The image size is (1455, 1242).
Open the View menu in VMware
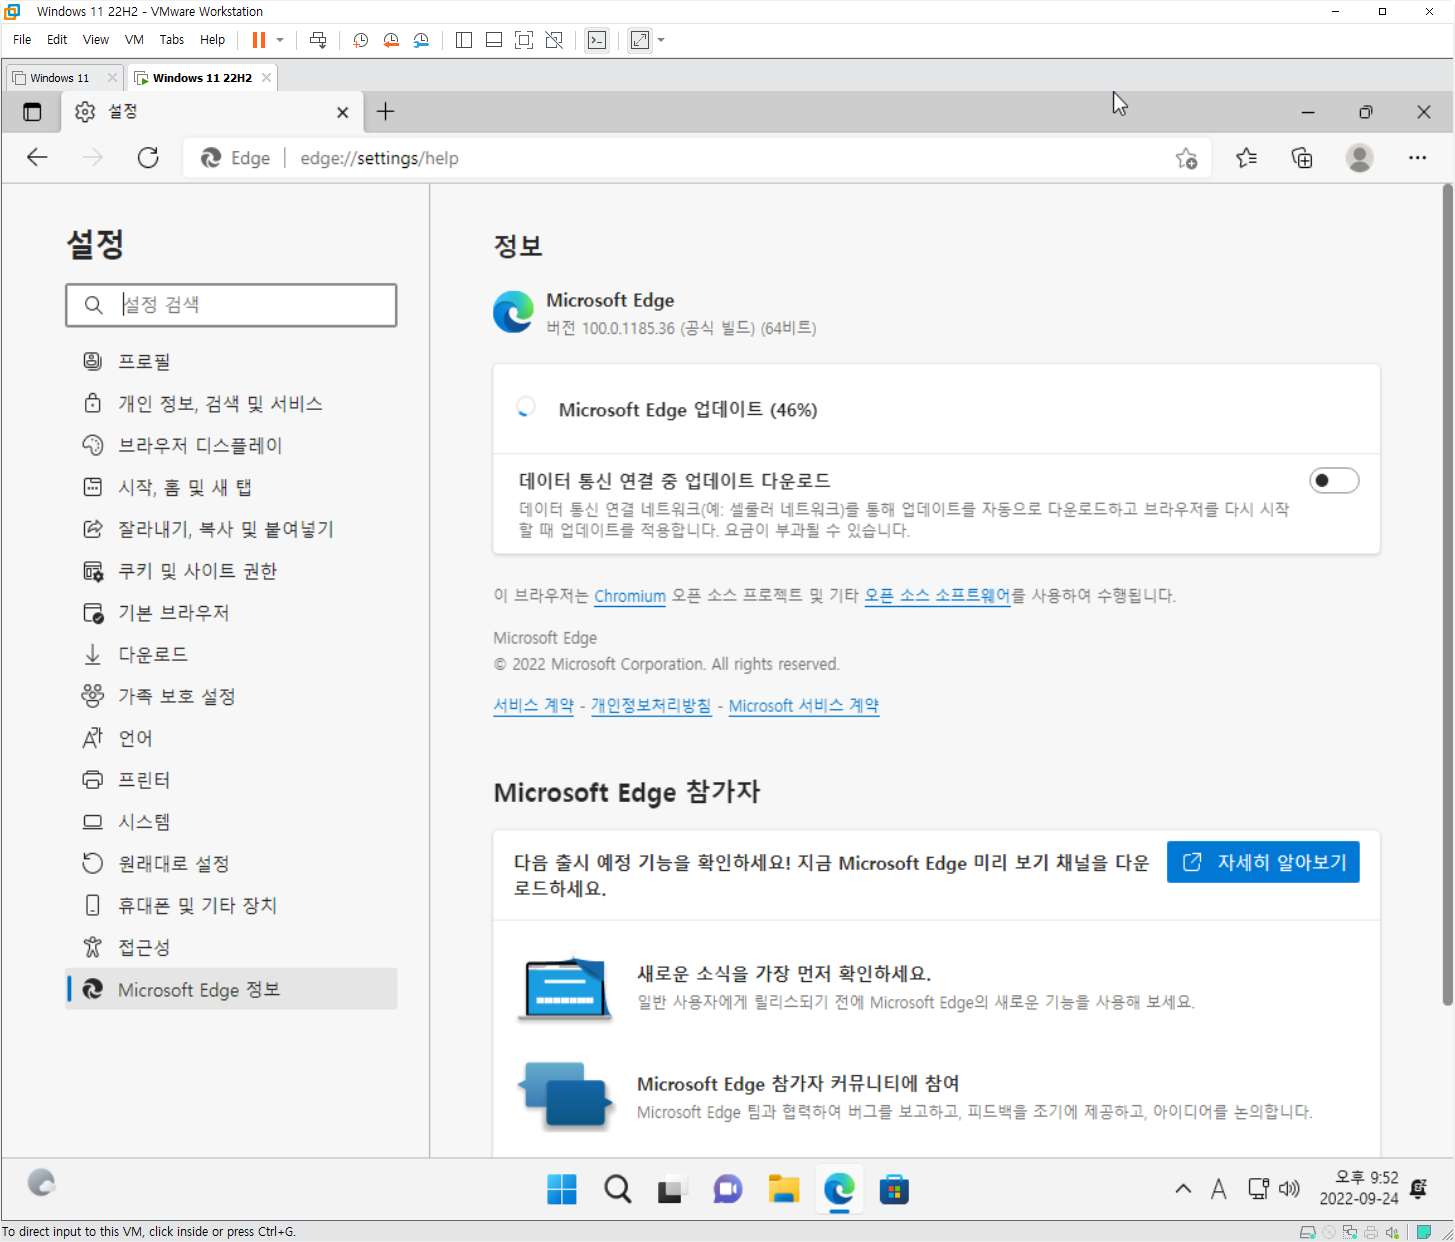click(x=96, y=40)
